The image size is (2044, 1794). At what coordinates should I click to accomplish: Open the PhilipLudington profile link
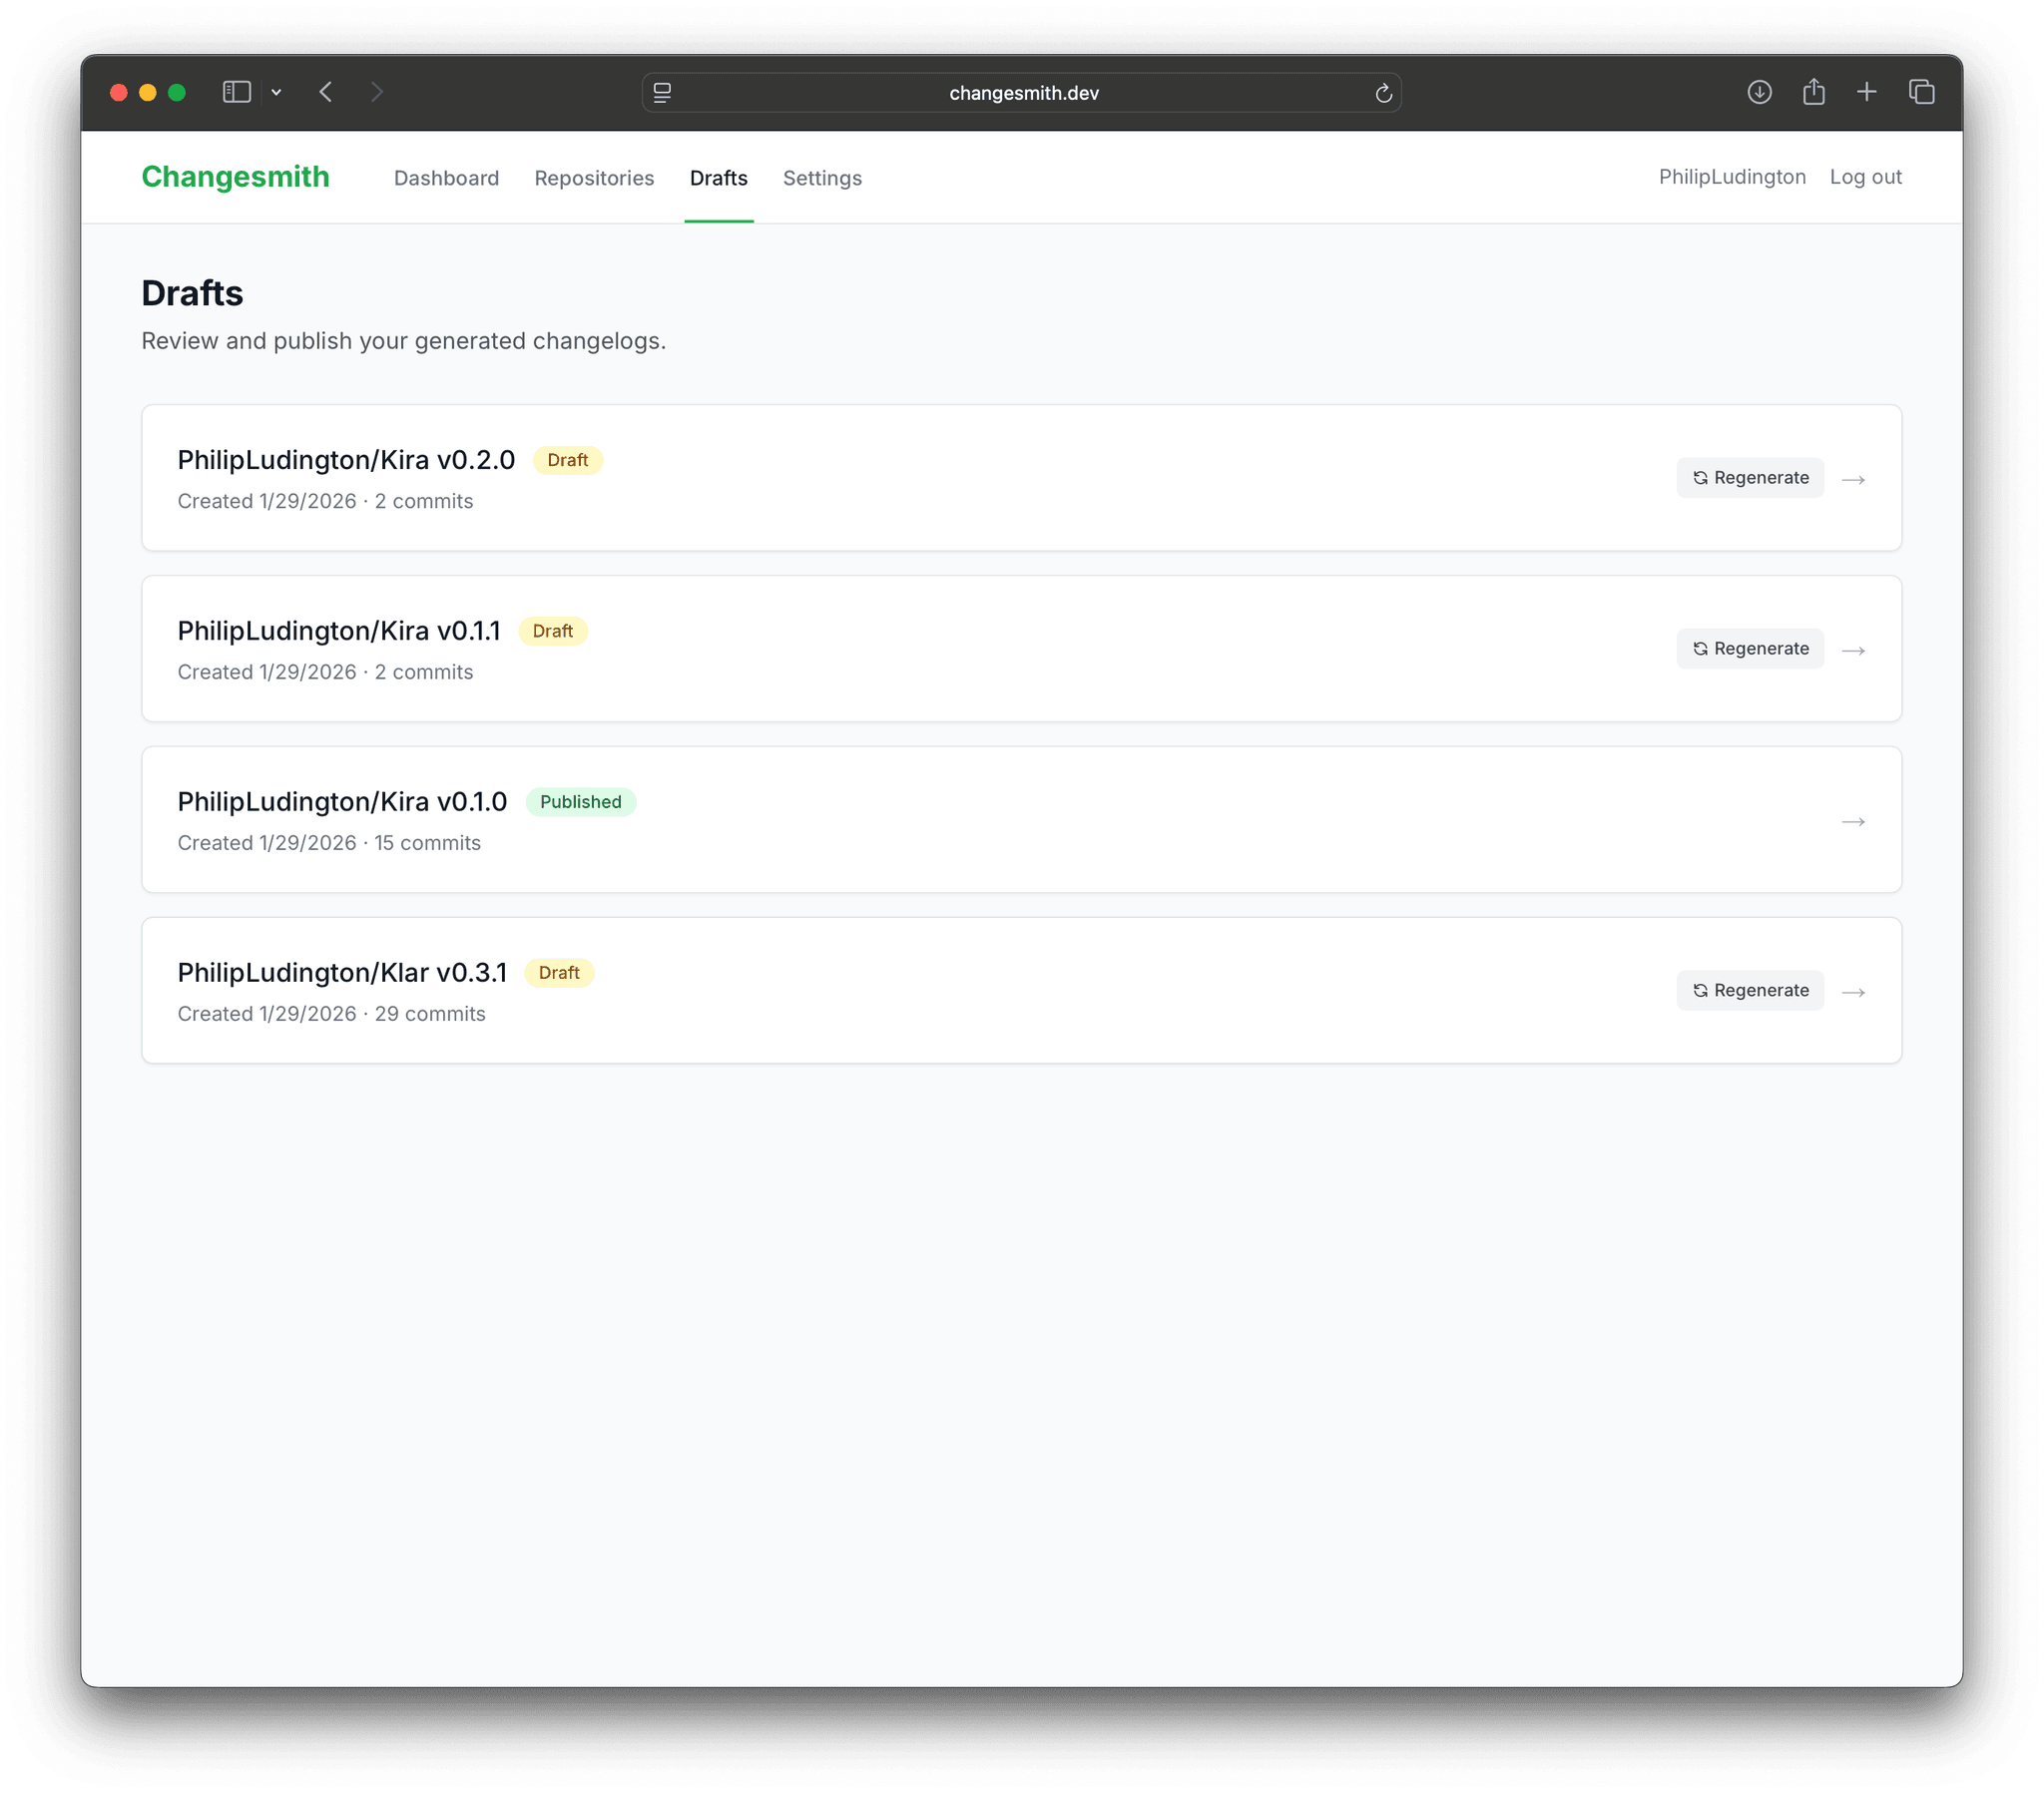click(x=1732, y=177)
